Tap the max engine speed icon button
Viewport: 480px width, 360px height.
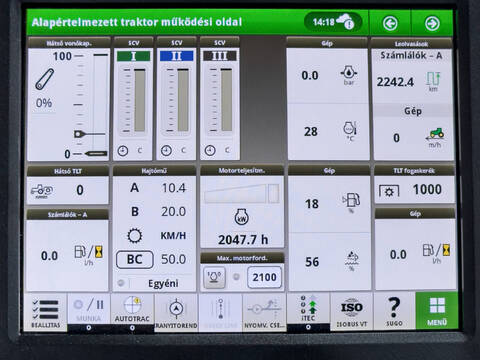[x=214, y=277]
